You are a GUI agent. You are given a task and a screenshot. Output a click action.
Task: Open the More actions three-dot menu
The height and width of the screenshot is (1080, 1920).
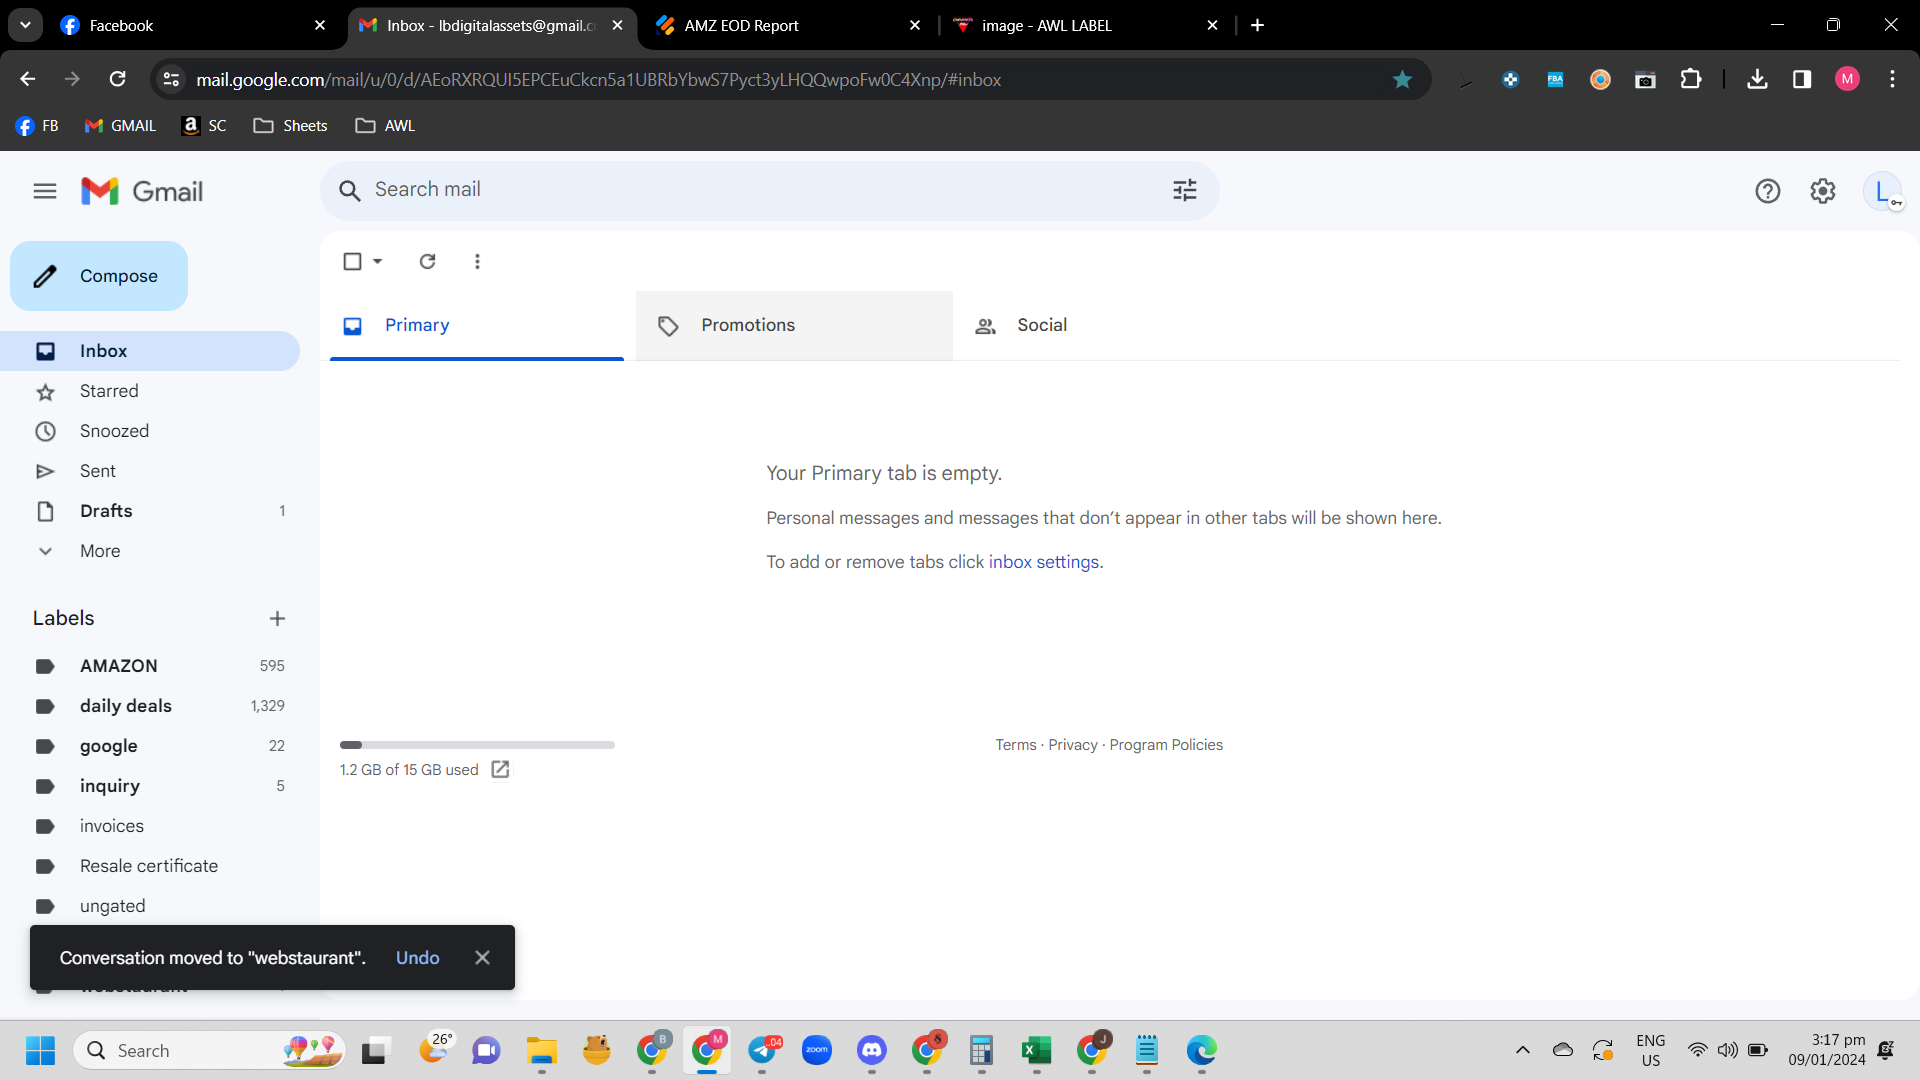tap(477, 261)
